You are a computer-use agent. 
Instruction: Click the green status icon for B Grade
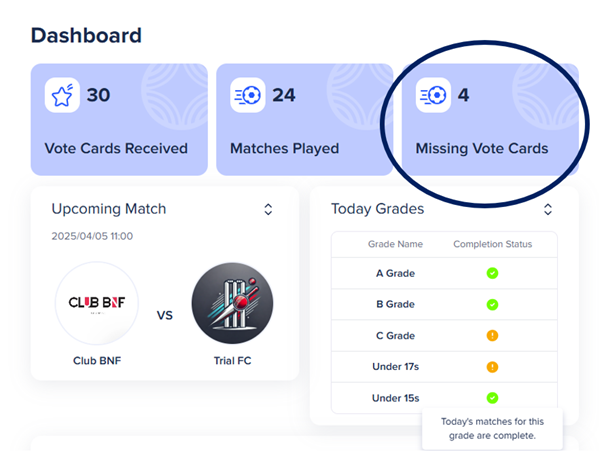point(492,304)
